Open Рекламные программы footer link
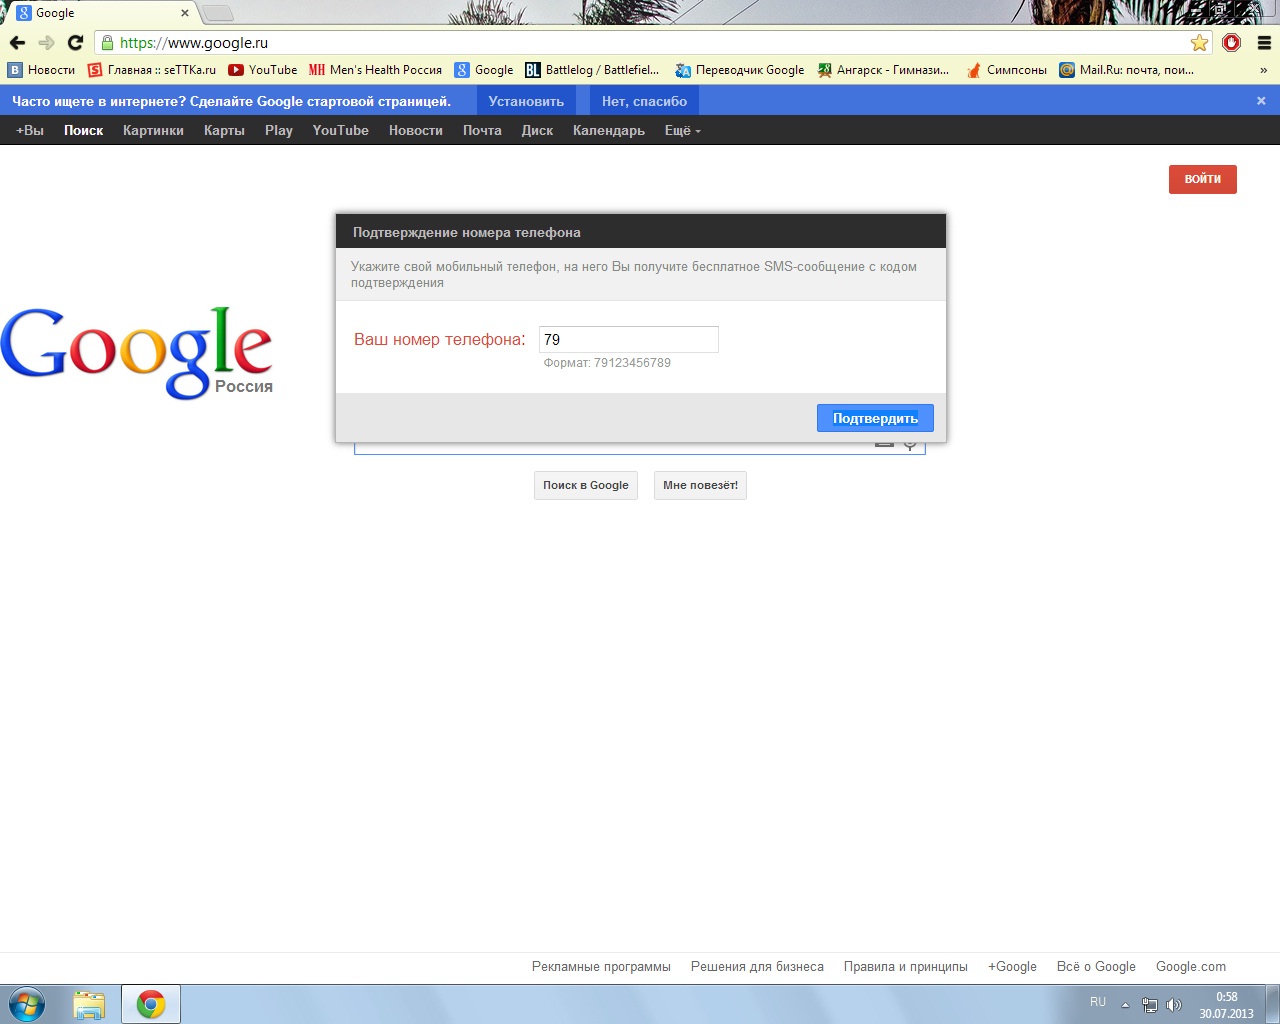Image resolution: width=1280 pixels, height=1024 pixels. (x=601, y=966)
